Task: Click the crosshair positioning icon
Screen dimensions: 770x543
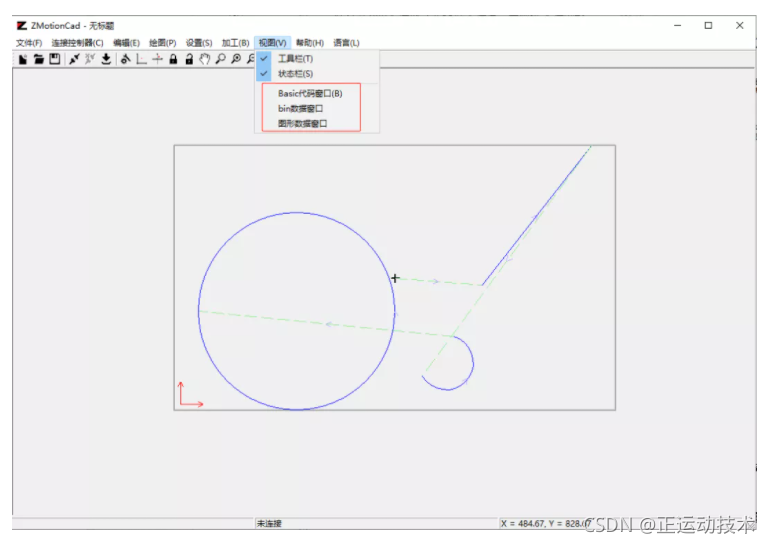Action: (157, 59)
